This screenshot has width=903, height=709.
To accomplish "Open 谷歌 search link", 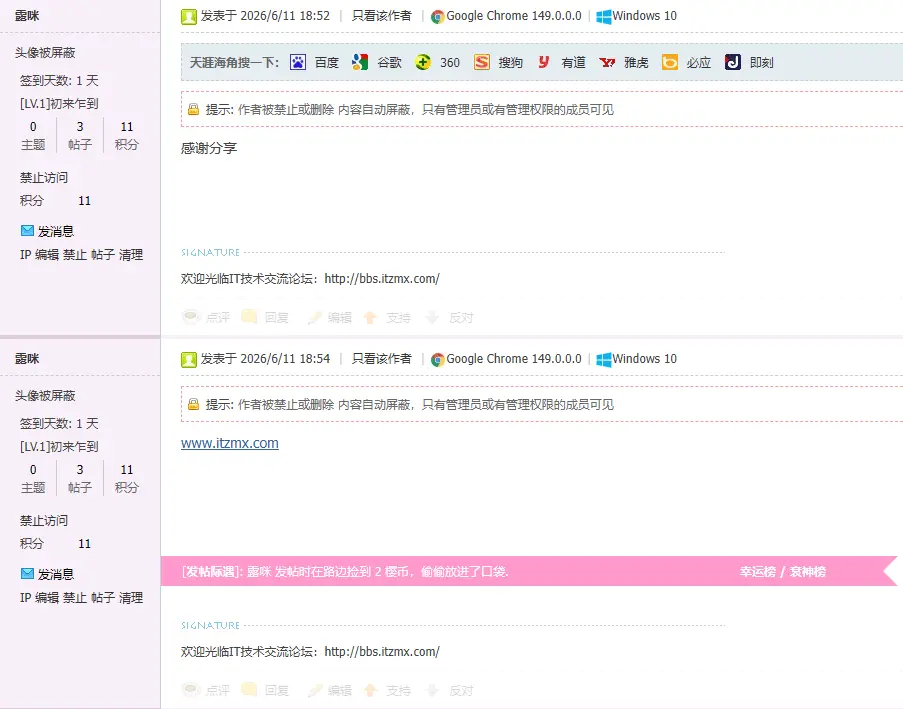I will pyautogui.click(x=389, y=62).
